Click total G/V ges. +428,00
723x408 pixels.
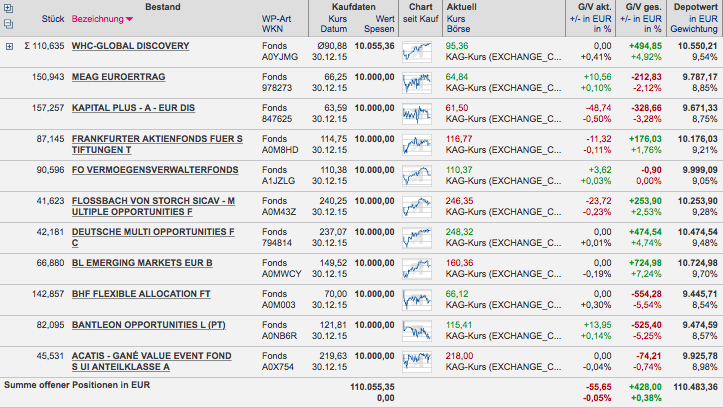[x=645, y=387]
